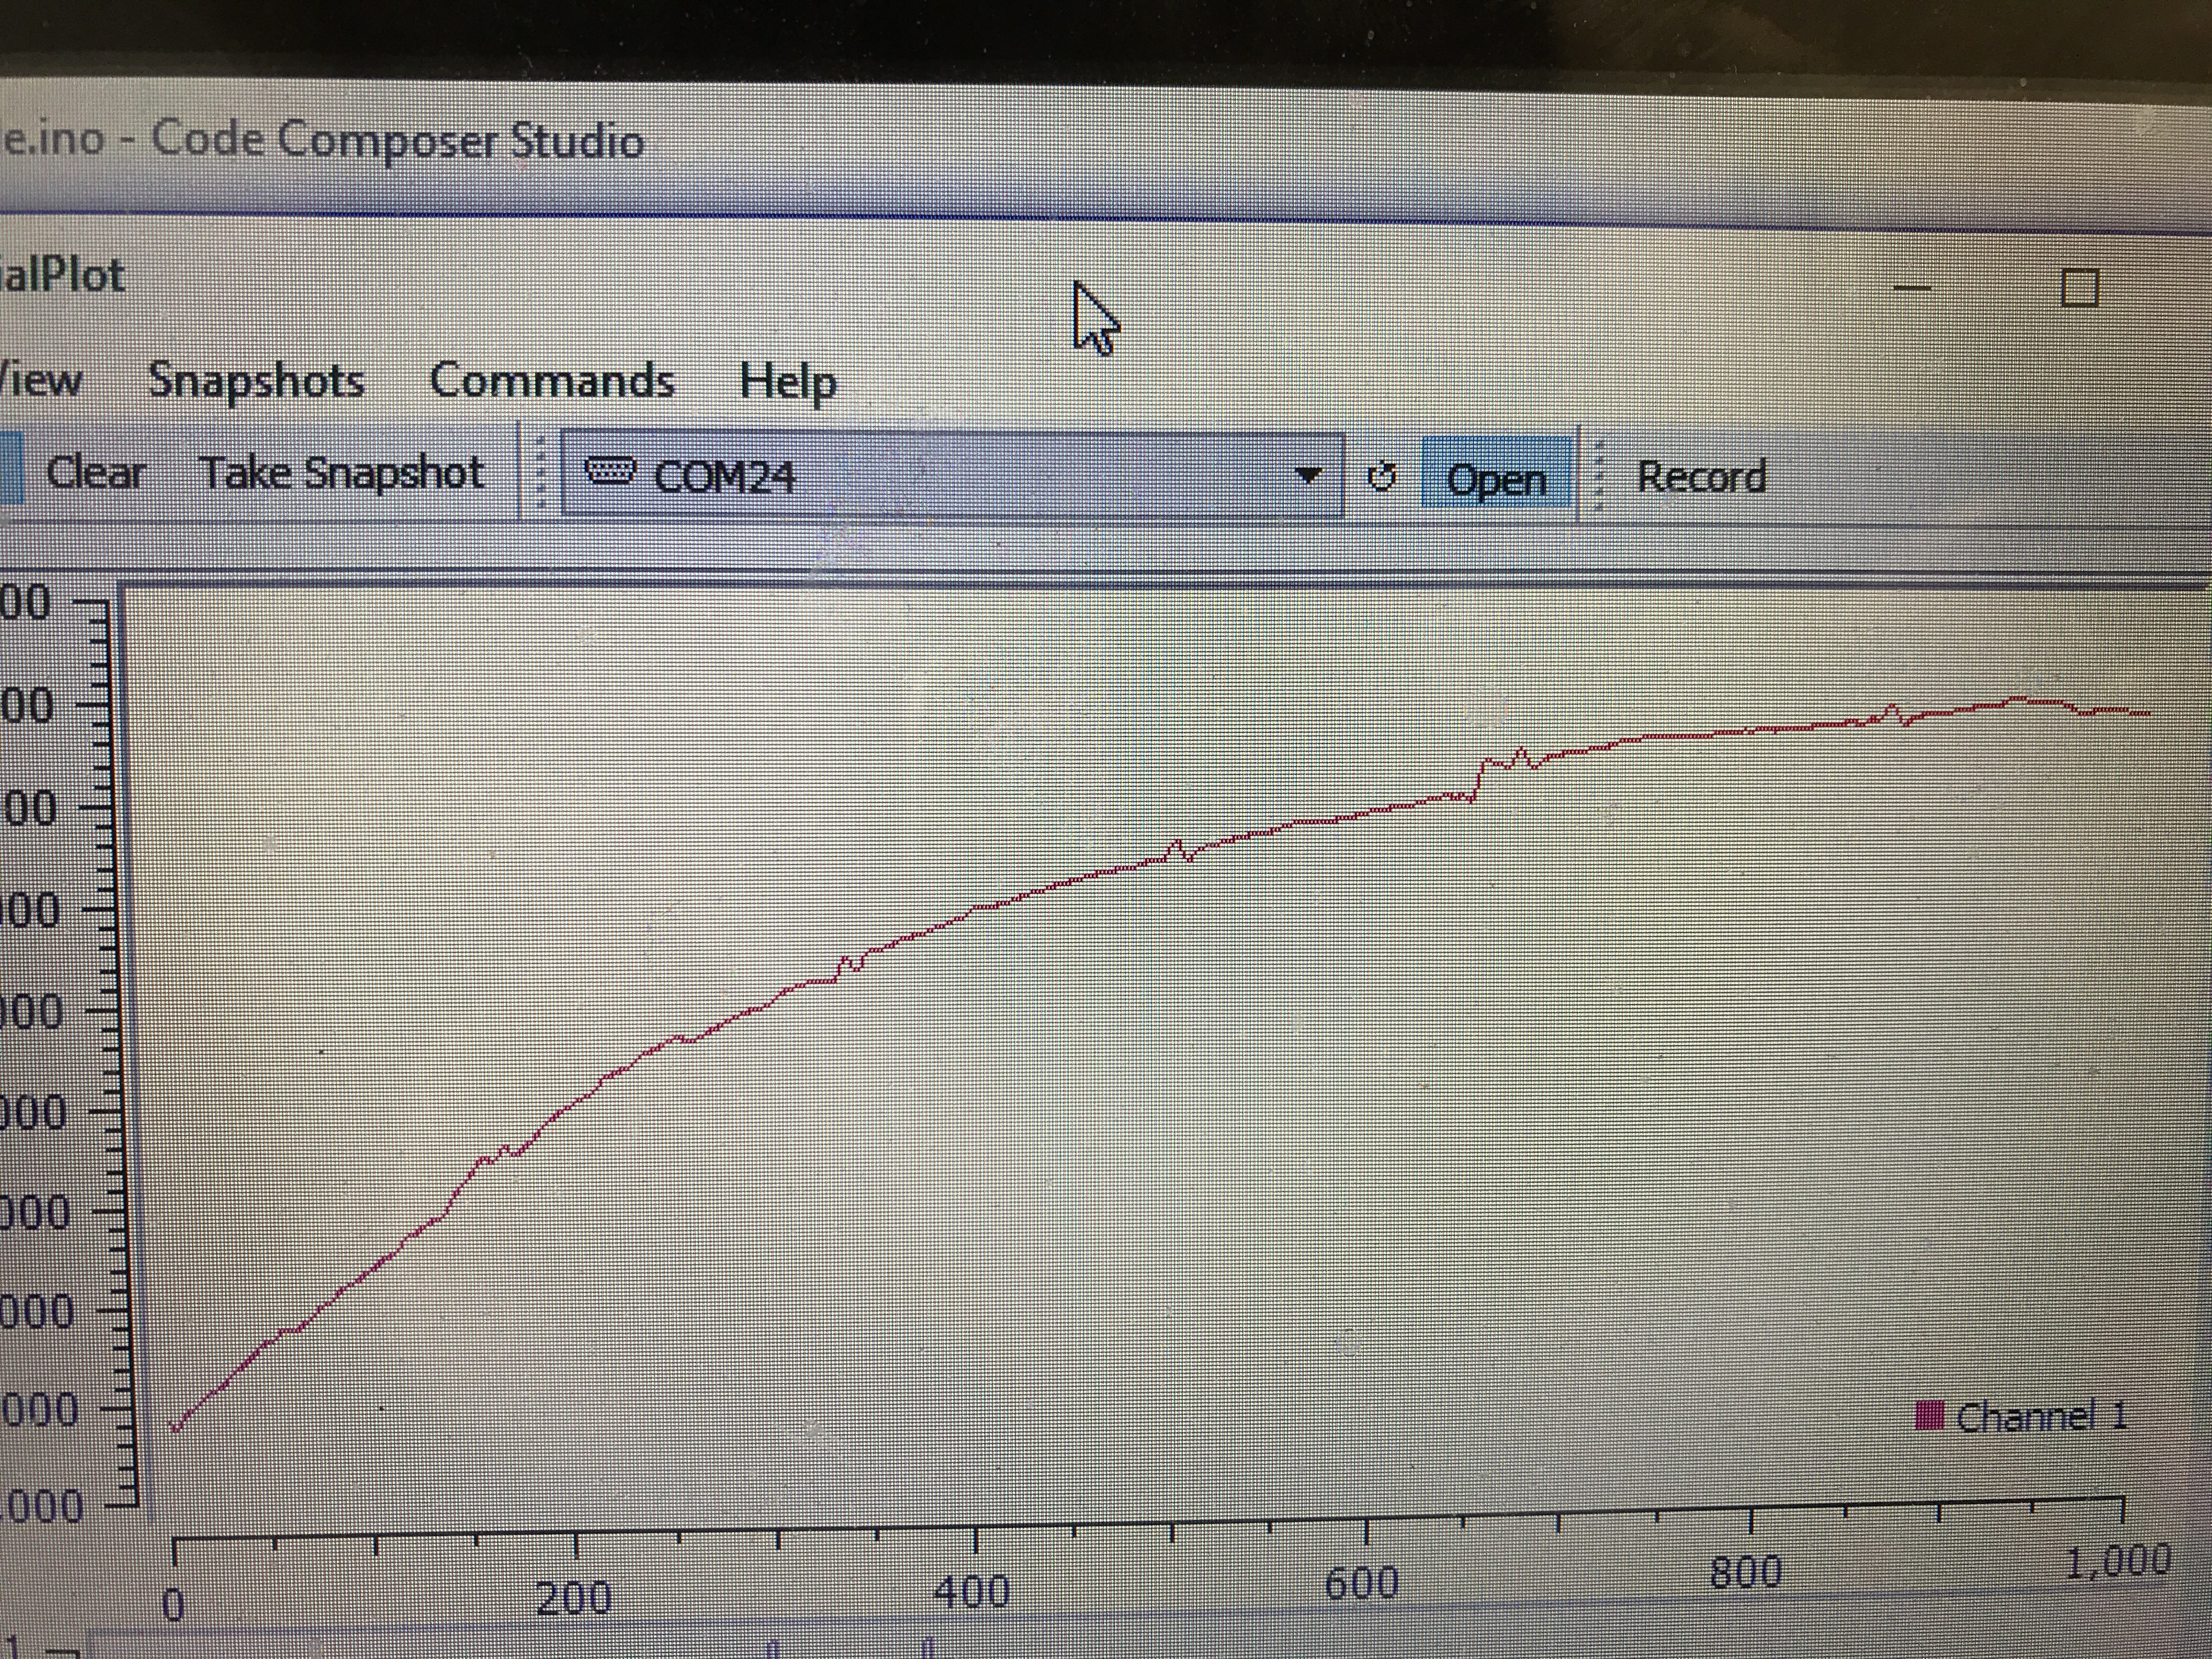Screen dimensions: 2212x1659
Task: Maximize the SerialPlot window
Action: (x=2080, y=289)
